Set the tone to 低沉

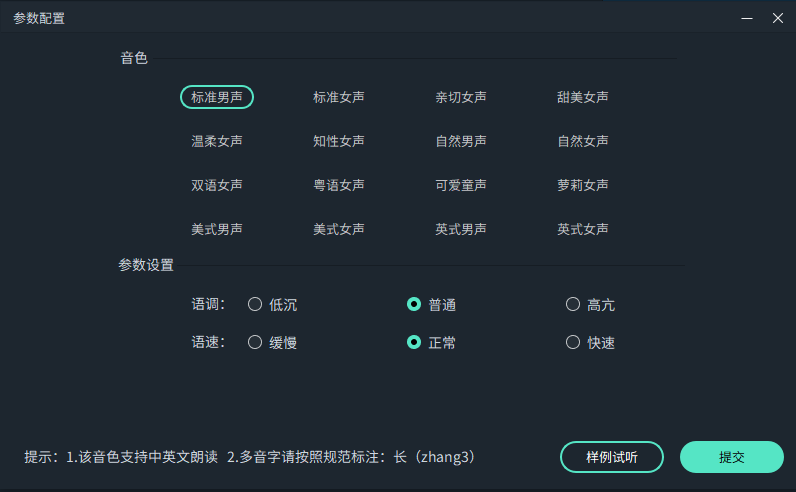255,304
